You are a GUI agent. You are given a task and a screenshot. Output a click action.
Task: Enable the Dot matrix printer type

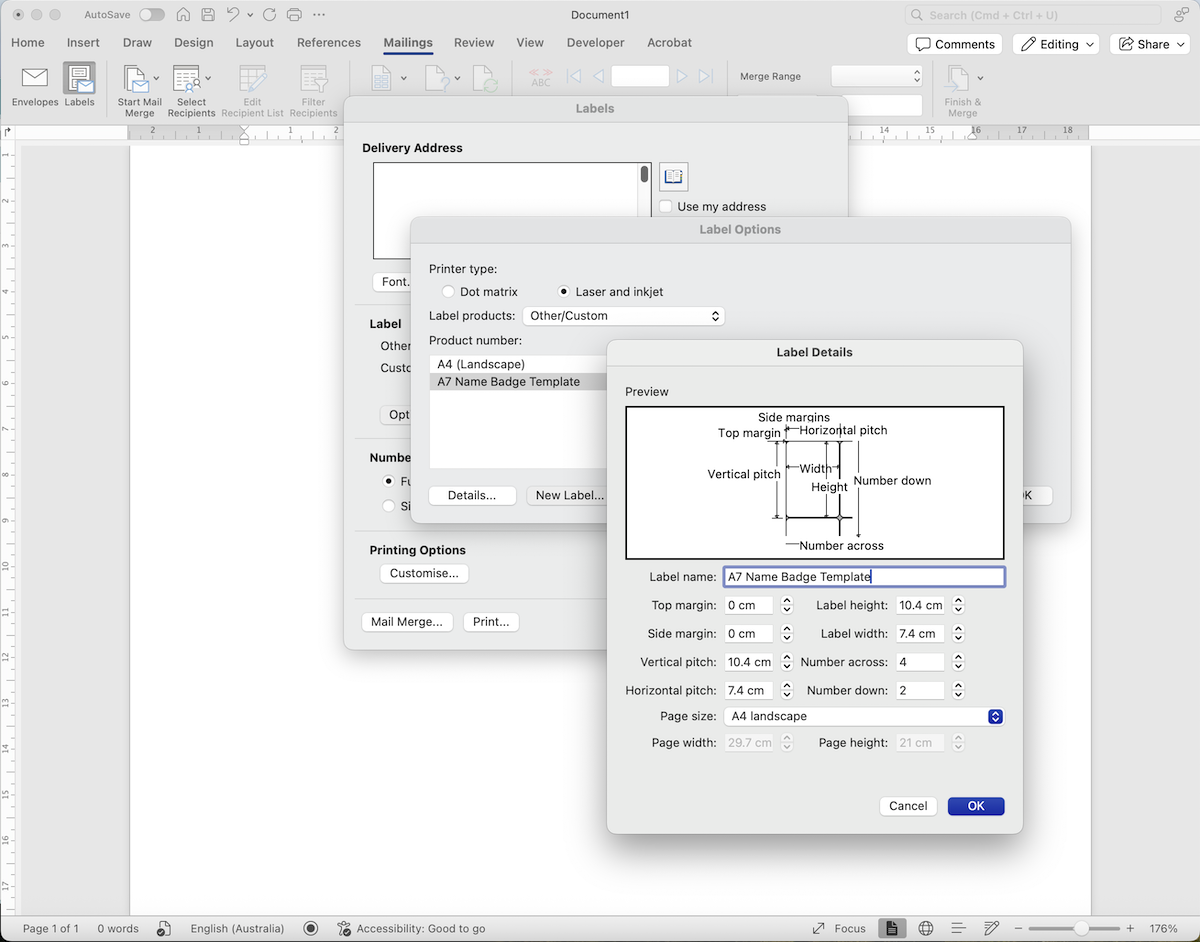tap(448, 291)
